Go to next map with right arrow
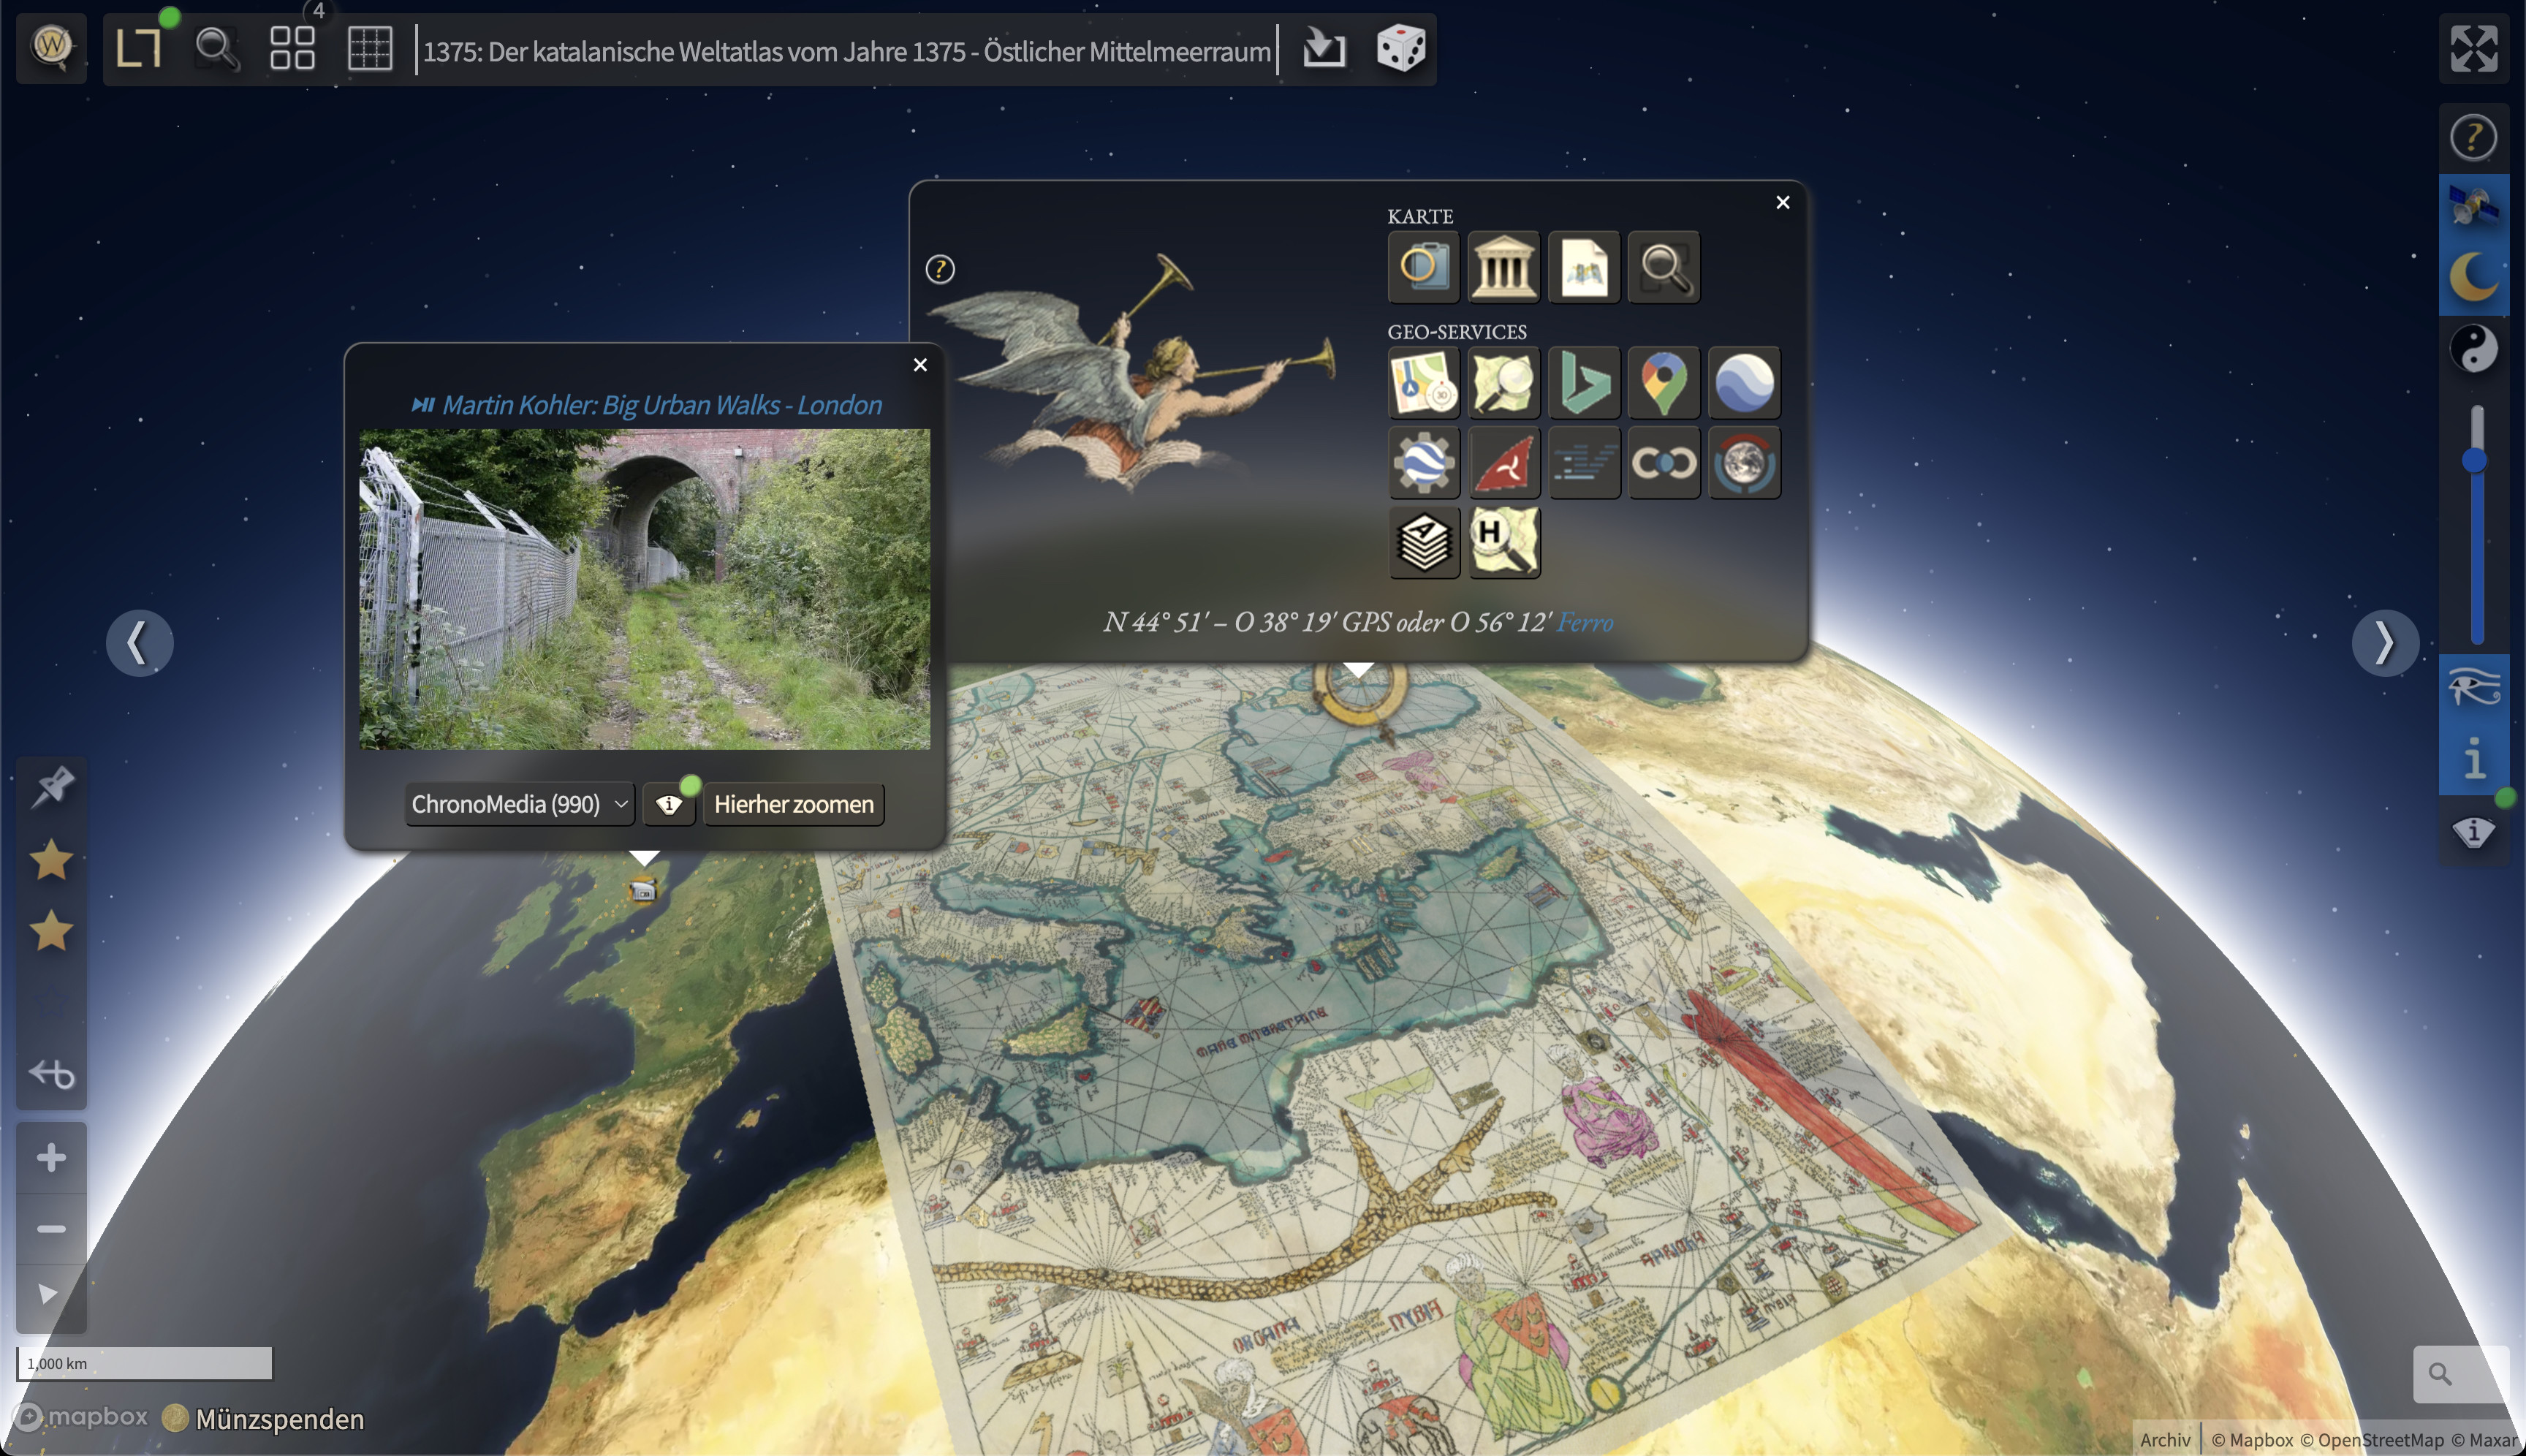 click(x=2384, y=643)
